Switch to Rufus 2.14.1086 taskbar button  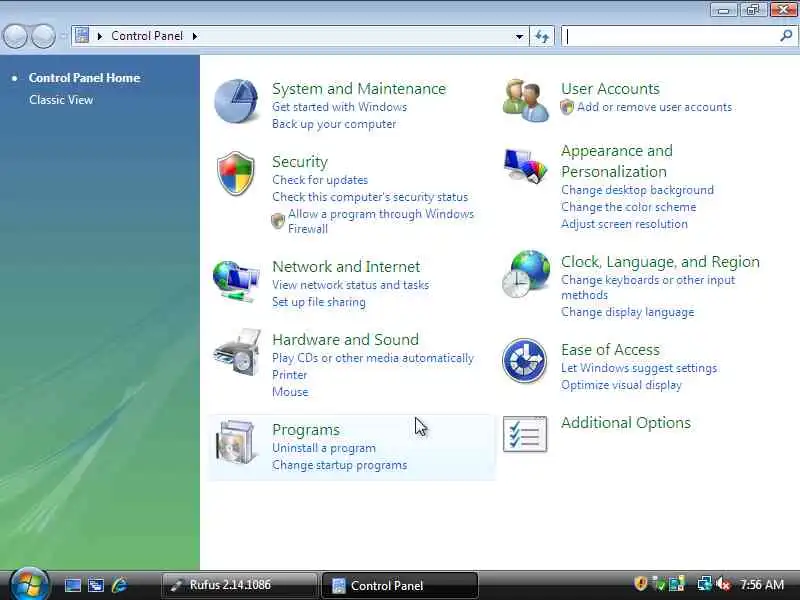coord(239,585)
